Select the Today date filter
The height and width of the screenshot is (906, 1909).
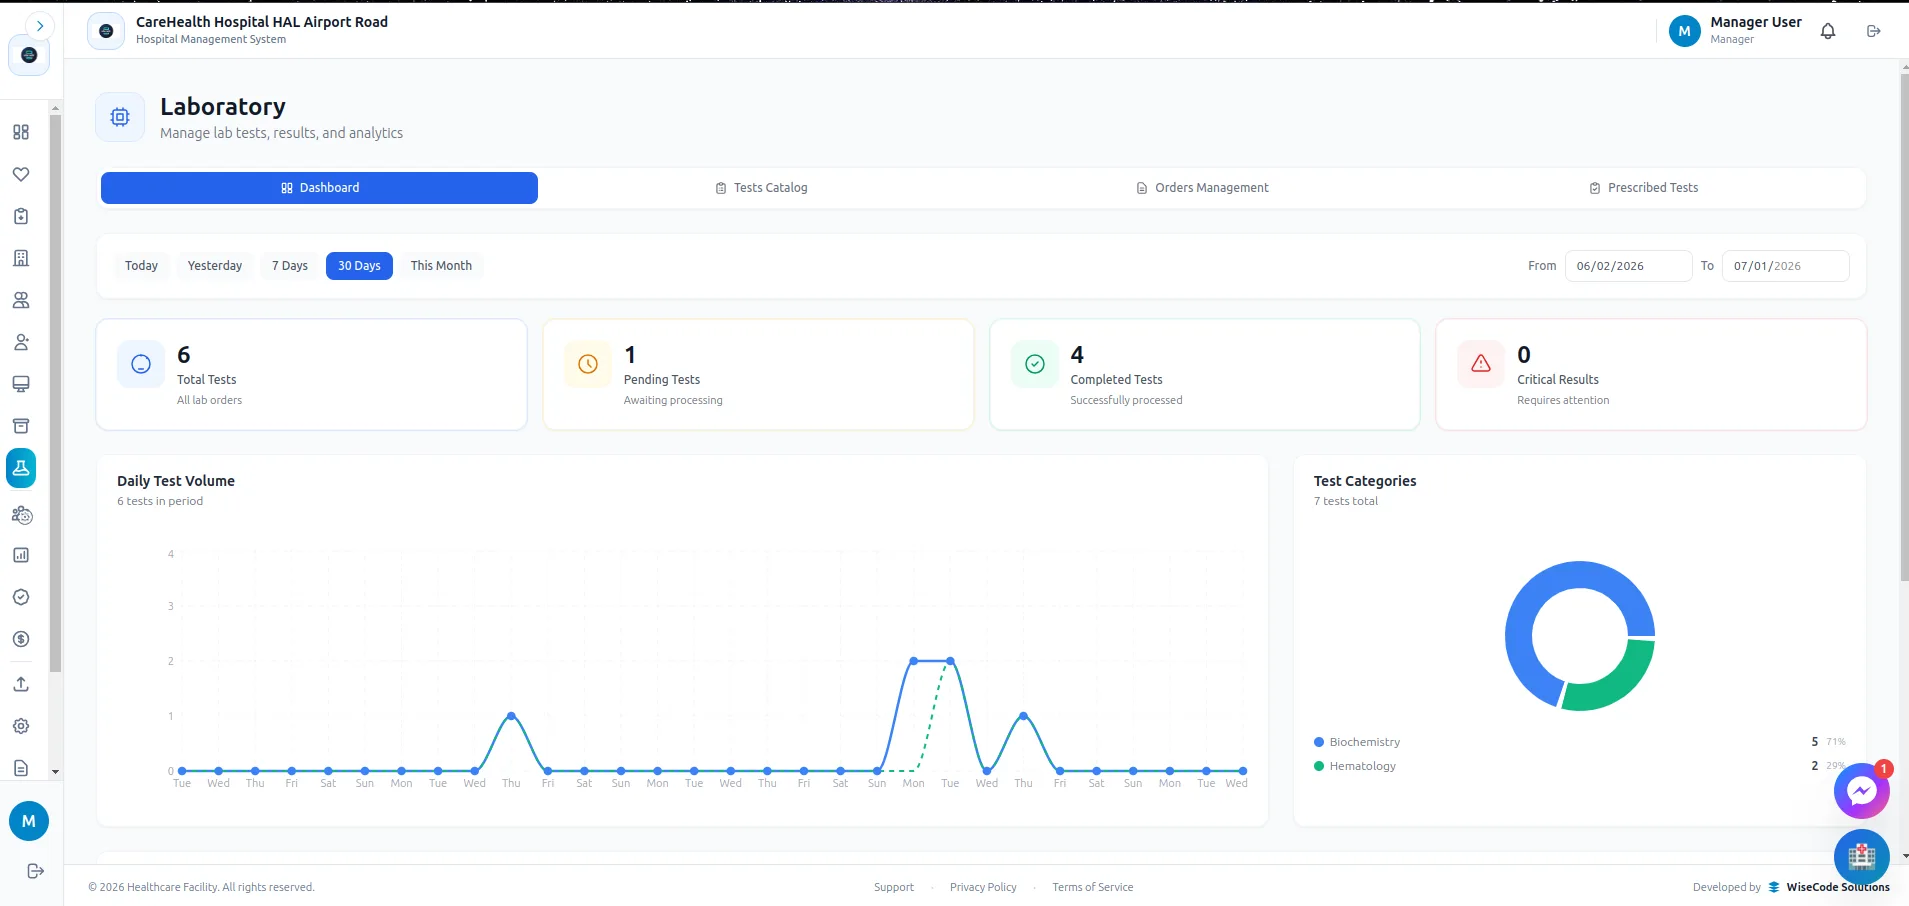click(x=141, y=266)
